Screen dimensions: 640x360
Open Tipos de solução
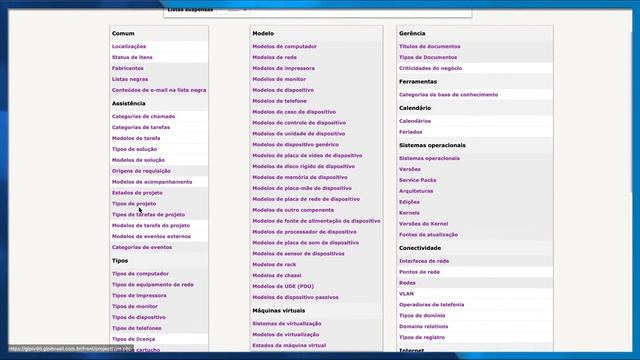(x=134, y=149)
